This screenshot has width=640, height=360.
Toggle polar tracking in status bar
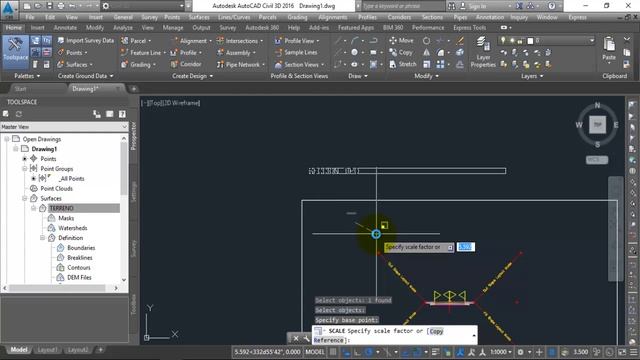click(369, 352)
